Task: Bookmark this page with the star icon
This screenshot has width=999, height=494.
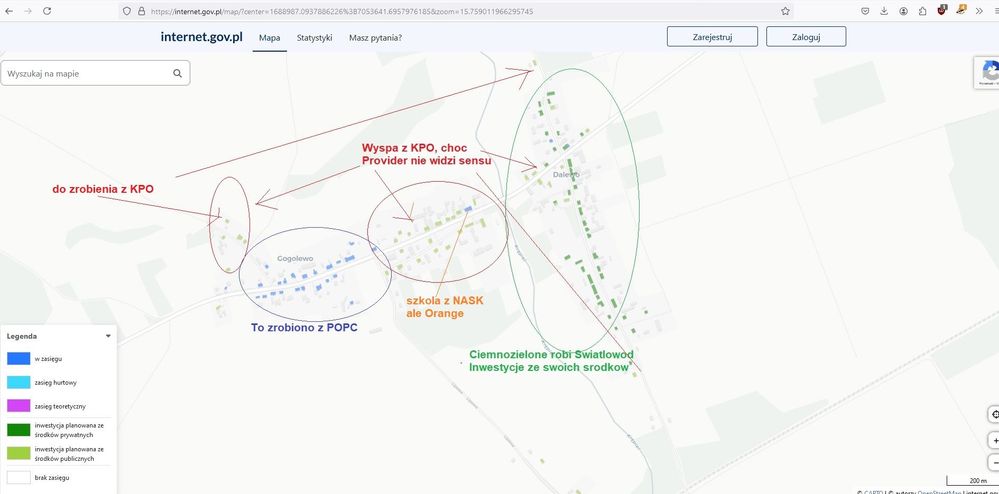Action: 786,11
